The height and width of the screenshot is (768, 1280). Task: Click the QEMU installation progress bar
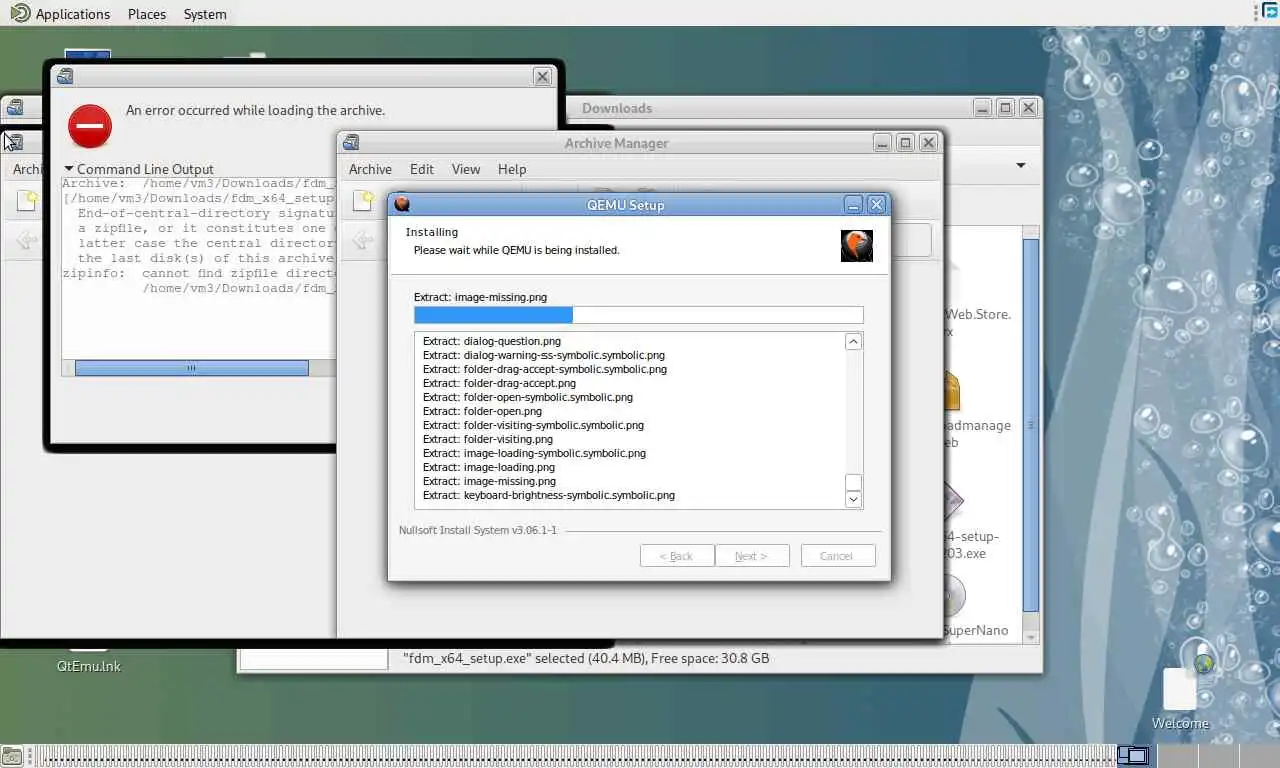click(x=638, y=315)
